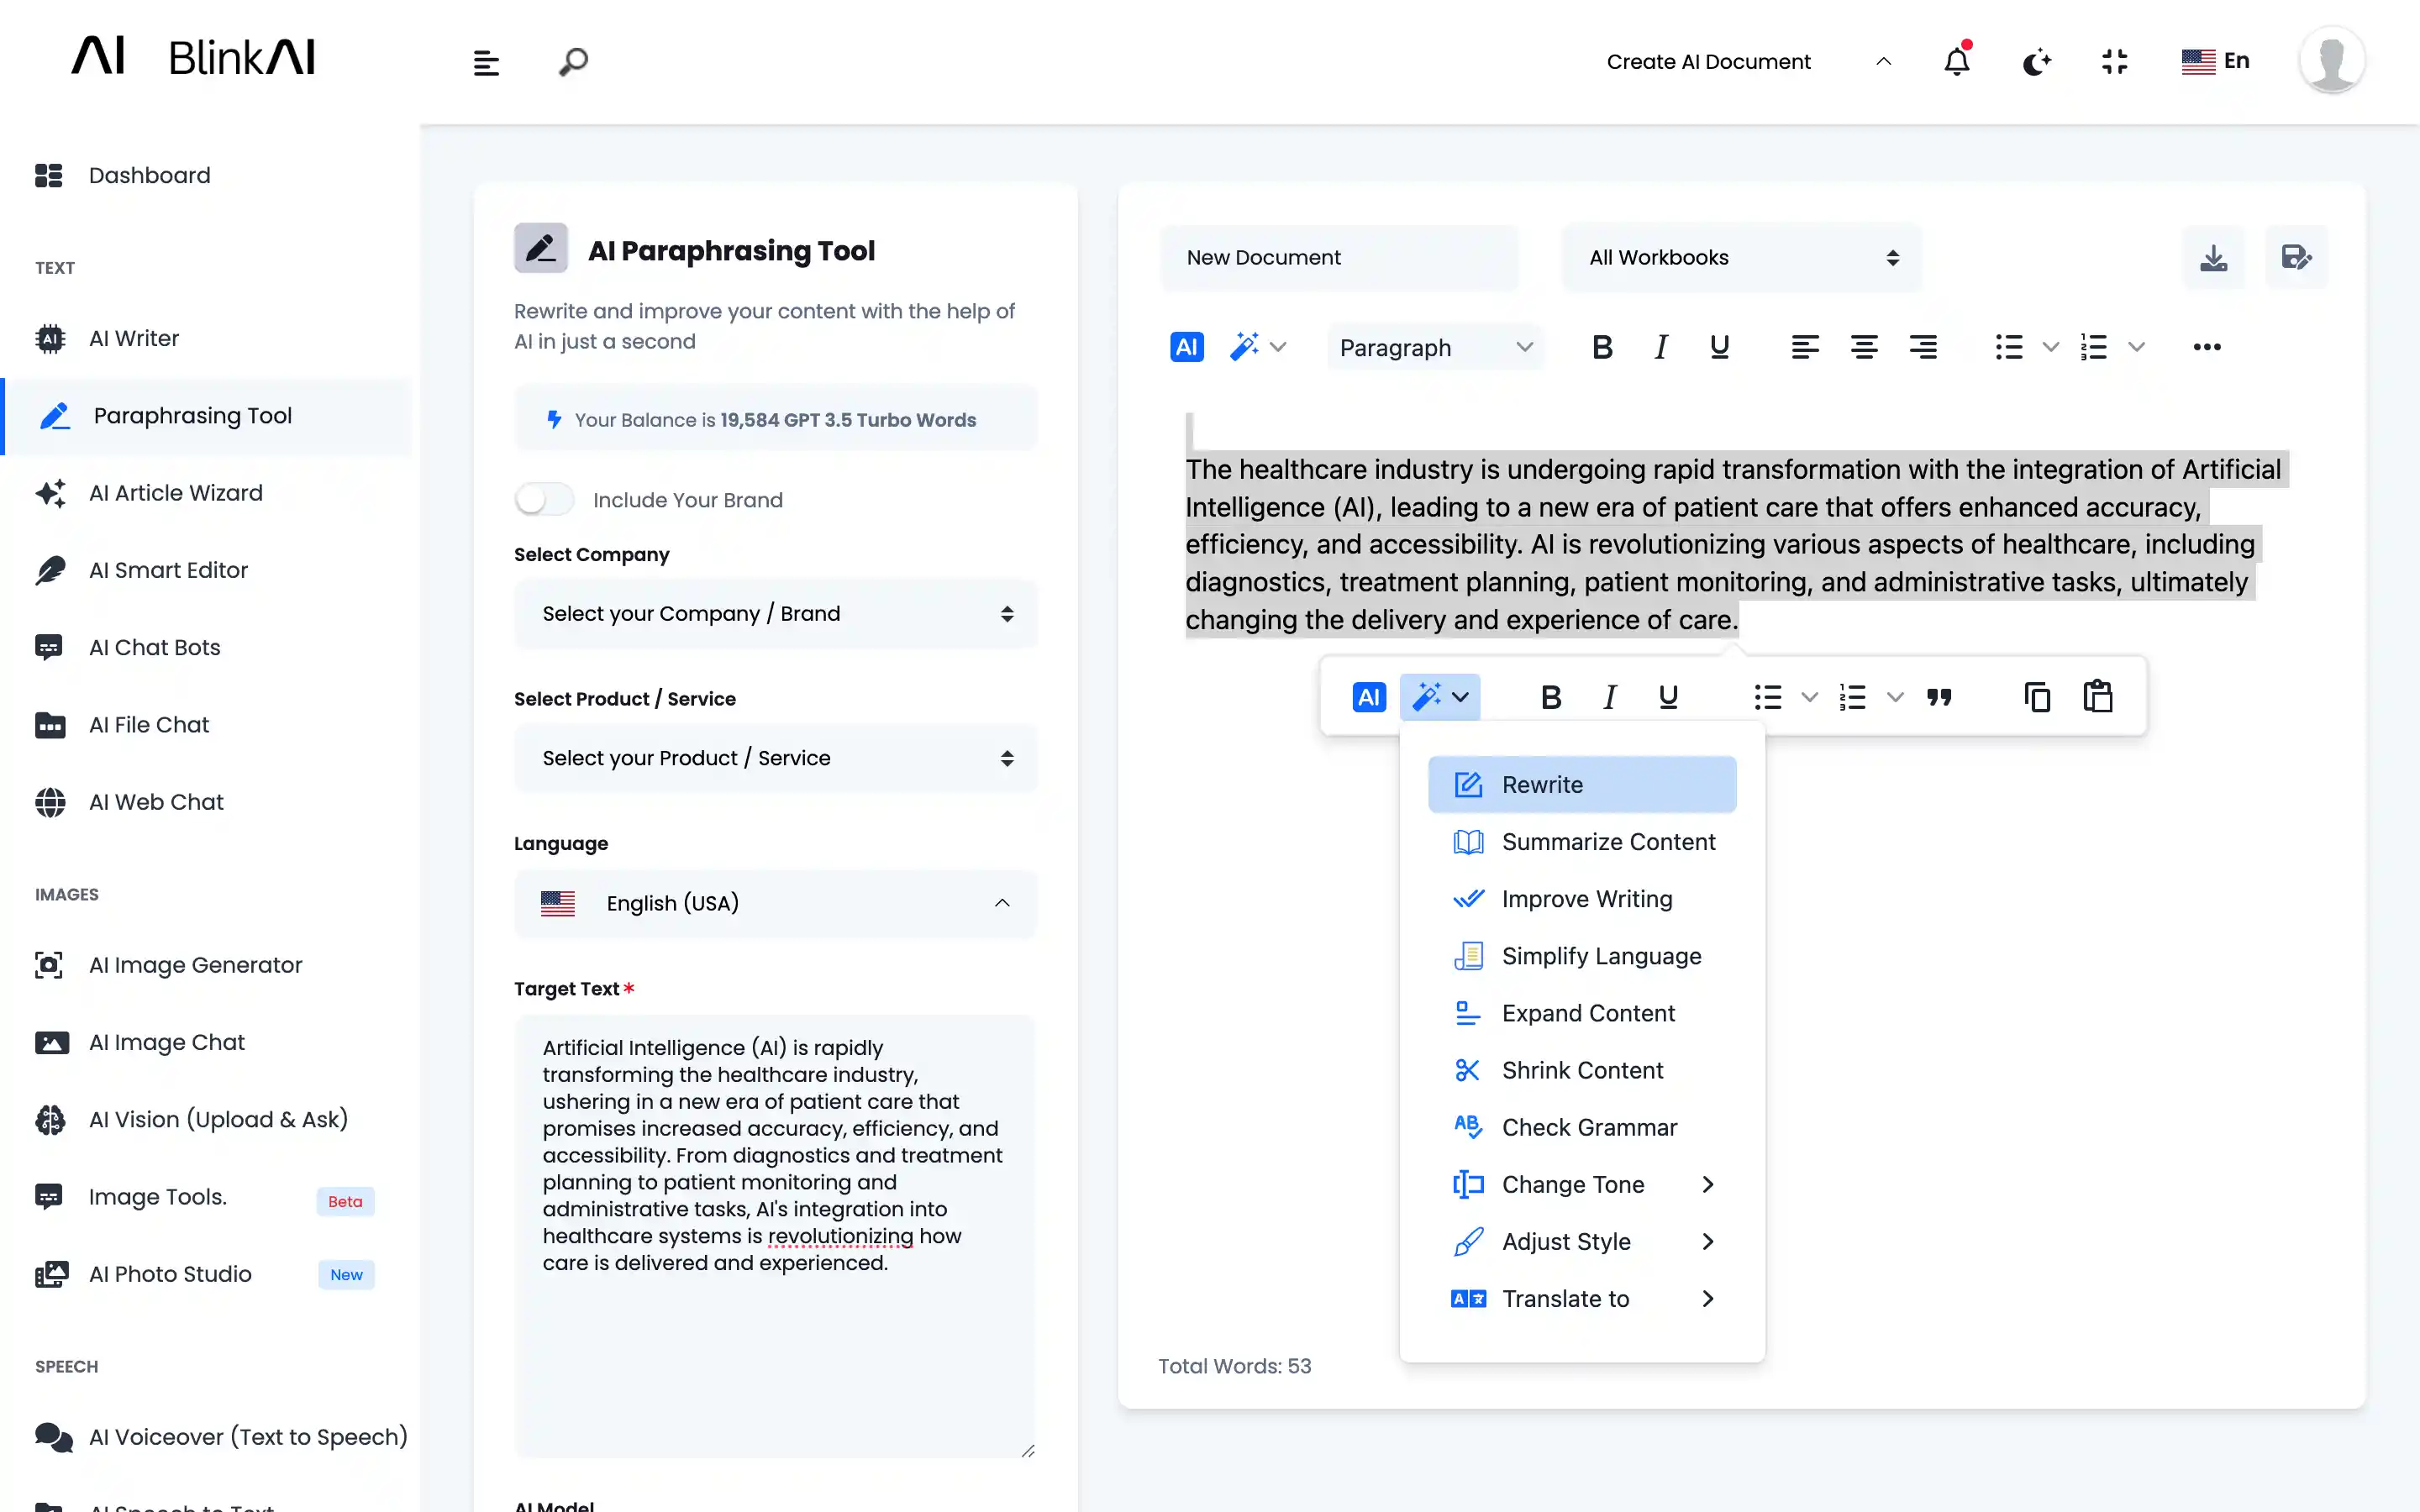Toggle the Include Your Brand switch
Screen dimensions: 2420x1512
click(545, 499)
